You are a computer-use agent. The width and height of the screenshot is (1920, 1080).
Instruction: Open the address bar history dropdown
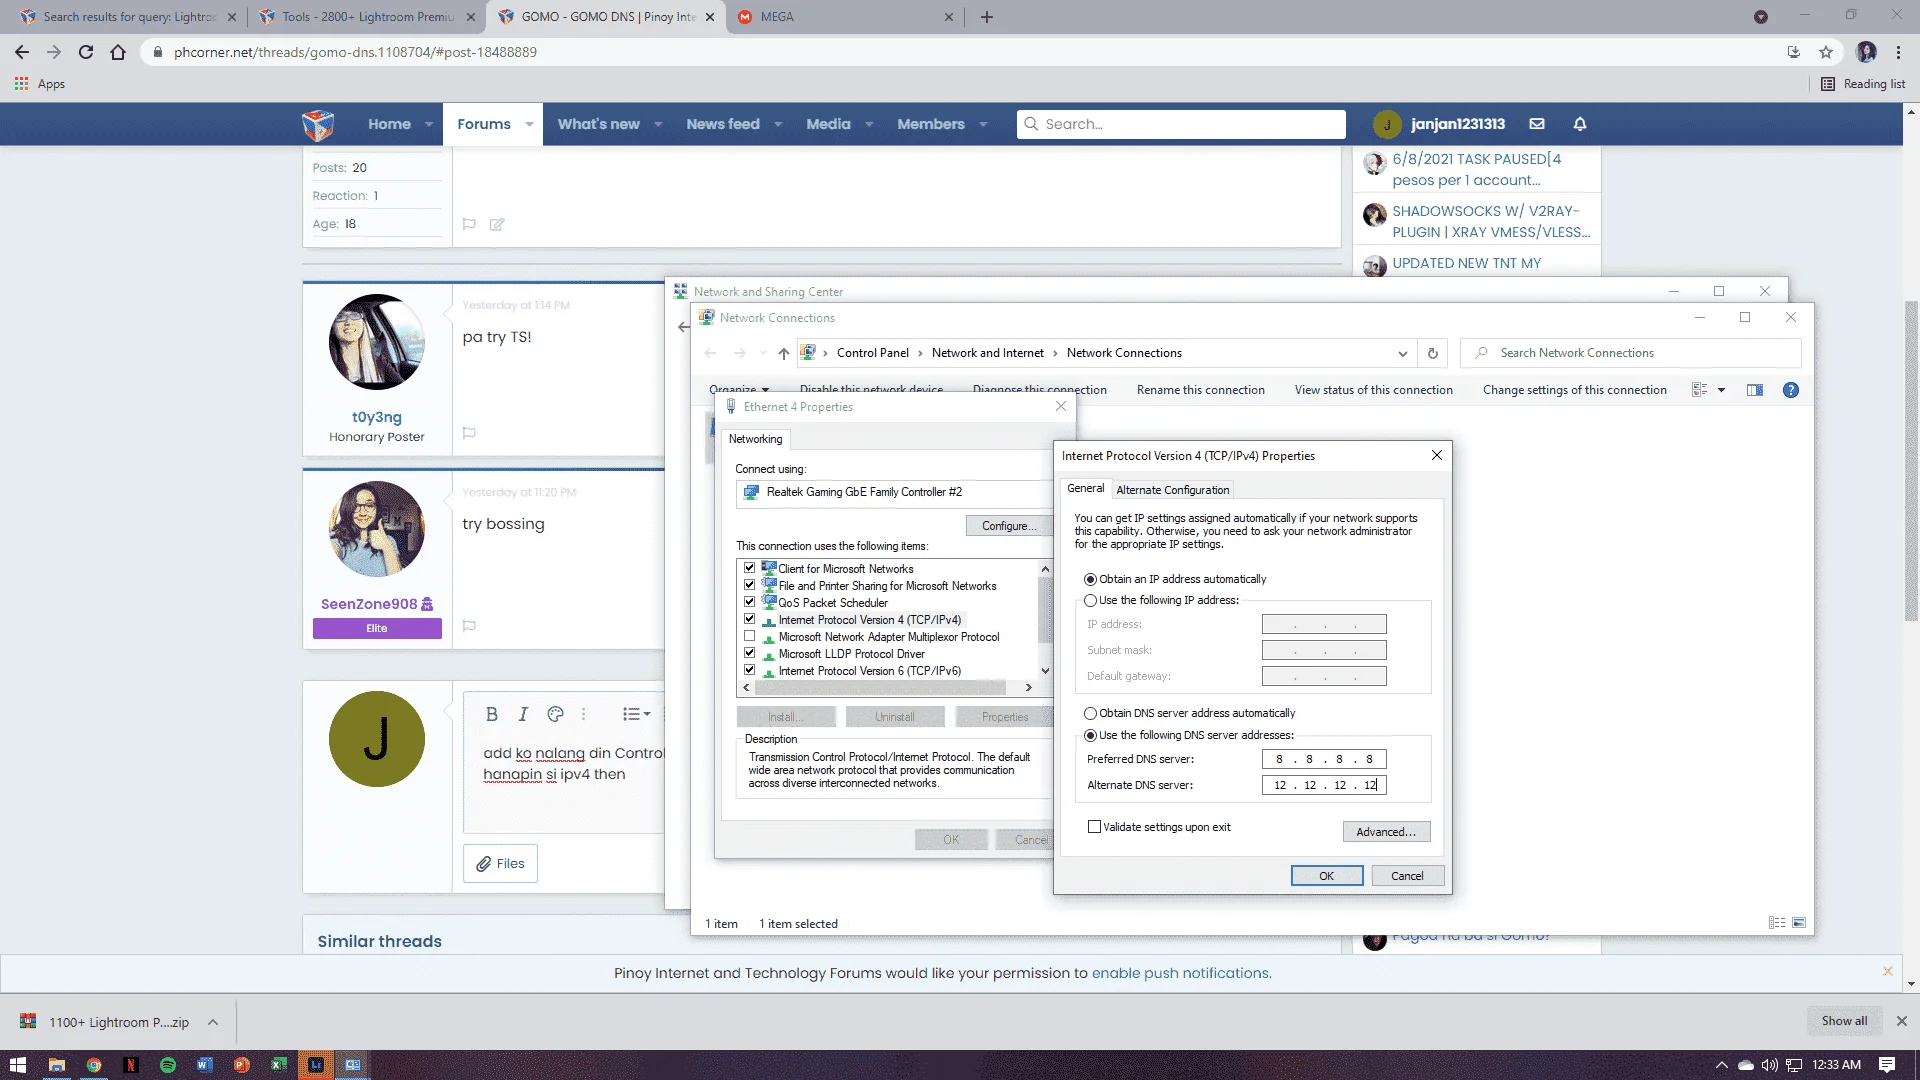tap(1403, 353)
